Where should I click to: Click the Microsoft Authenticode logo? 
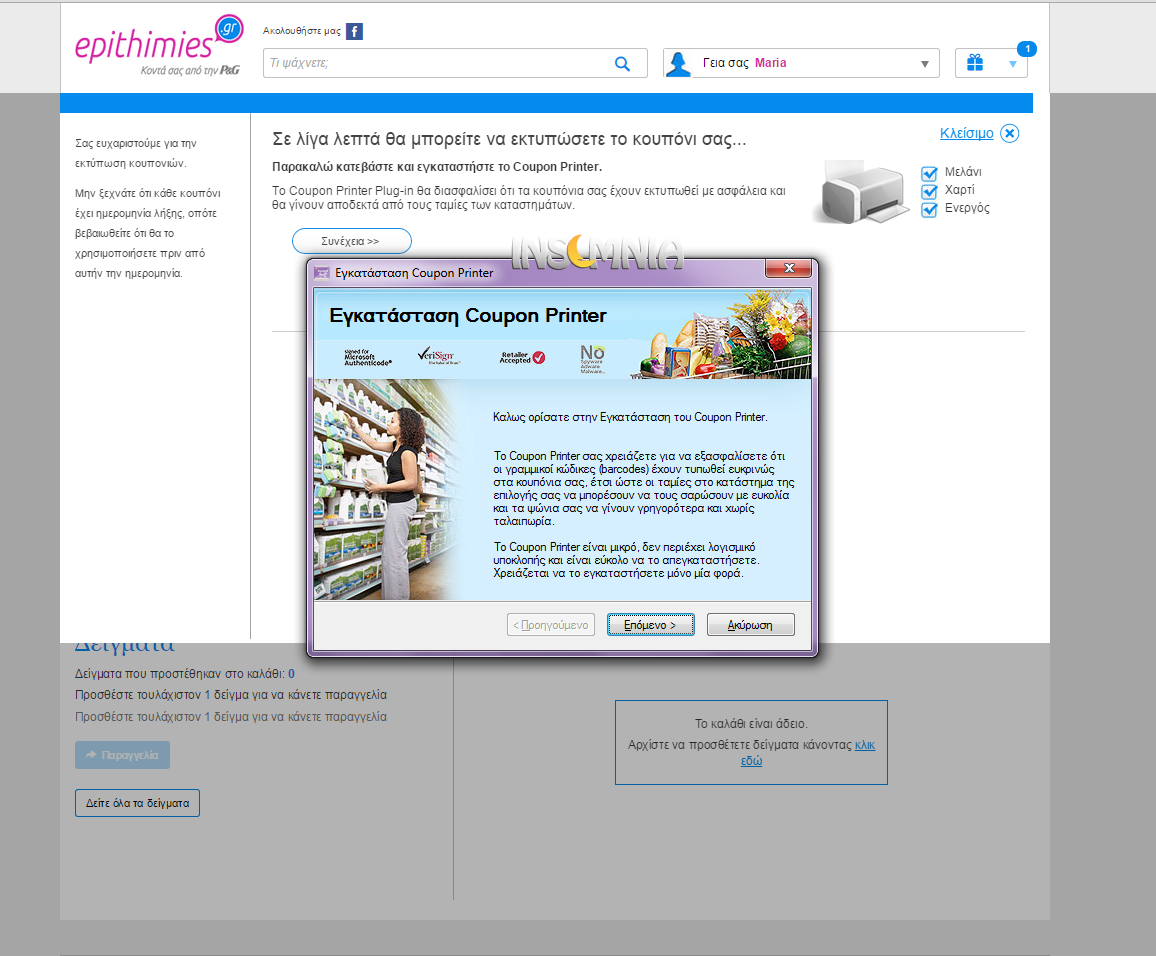click(x=367, y=357)
